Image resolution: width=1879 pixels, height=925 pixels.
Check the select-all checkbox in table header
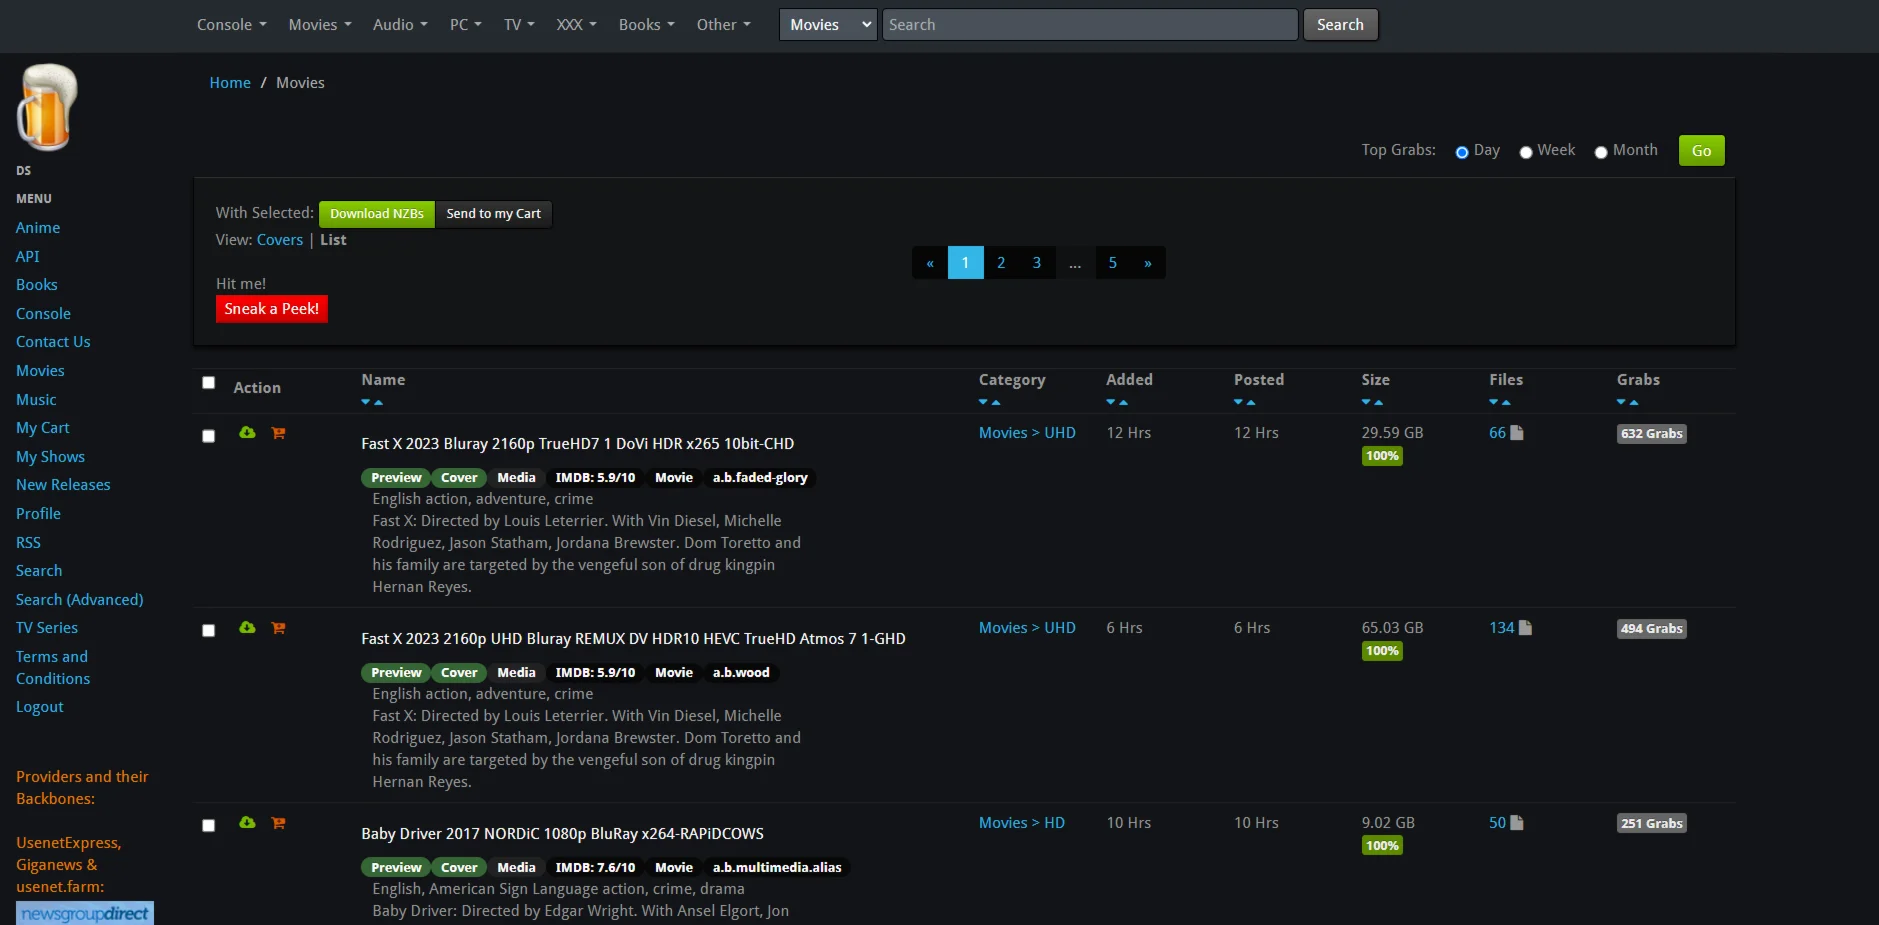[x=209, y=383]
